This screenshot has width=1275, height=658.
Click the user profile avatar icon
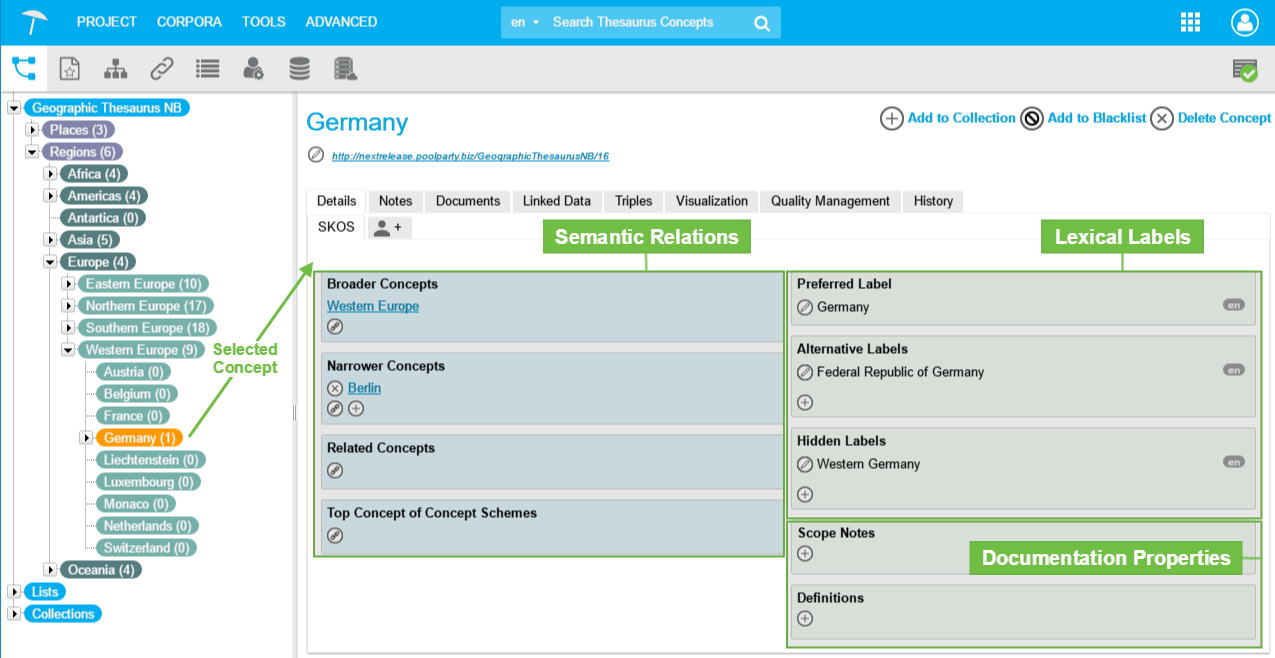tap(1244, 22)
